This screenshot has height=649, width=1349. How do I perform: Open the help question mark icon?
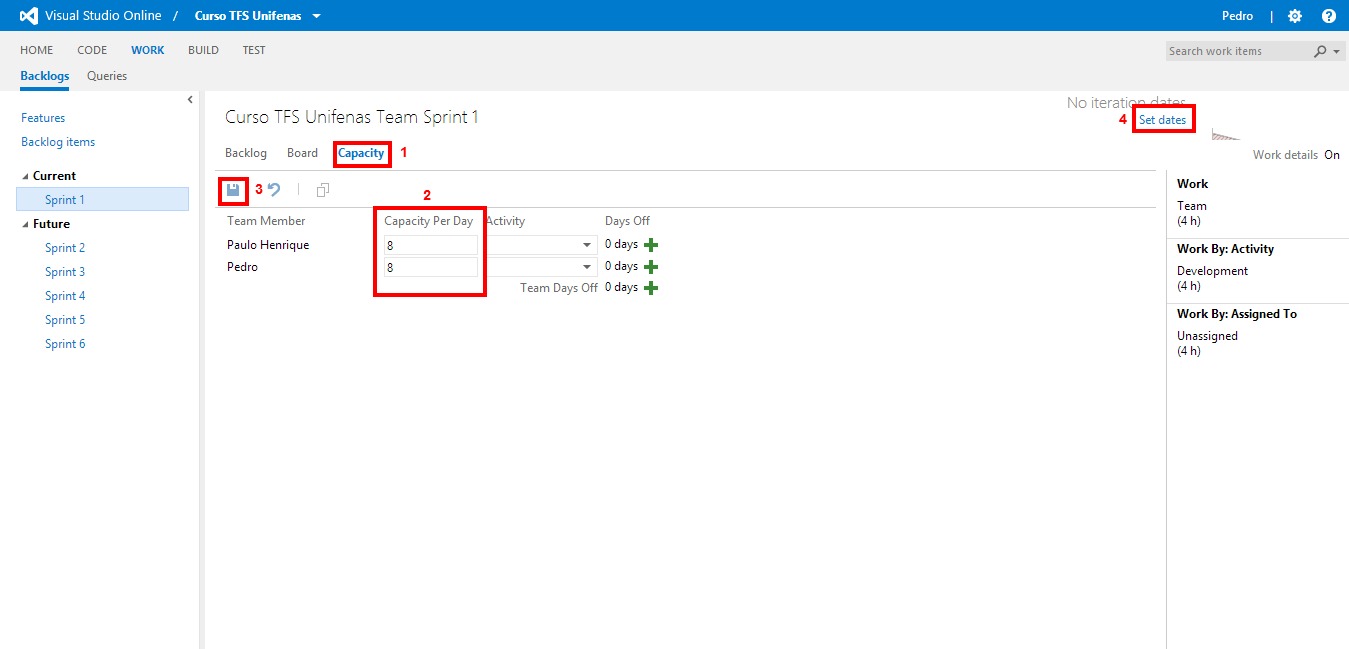[1328, 16]
